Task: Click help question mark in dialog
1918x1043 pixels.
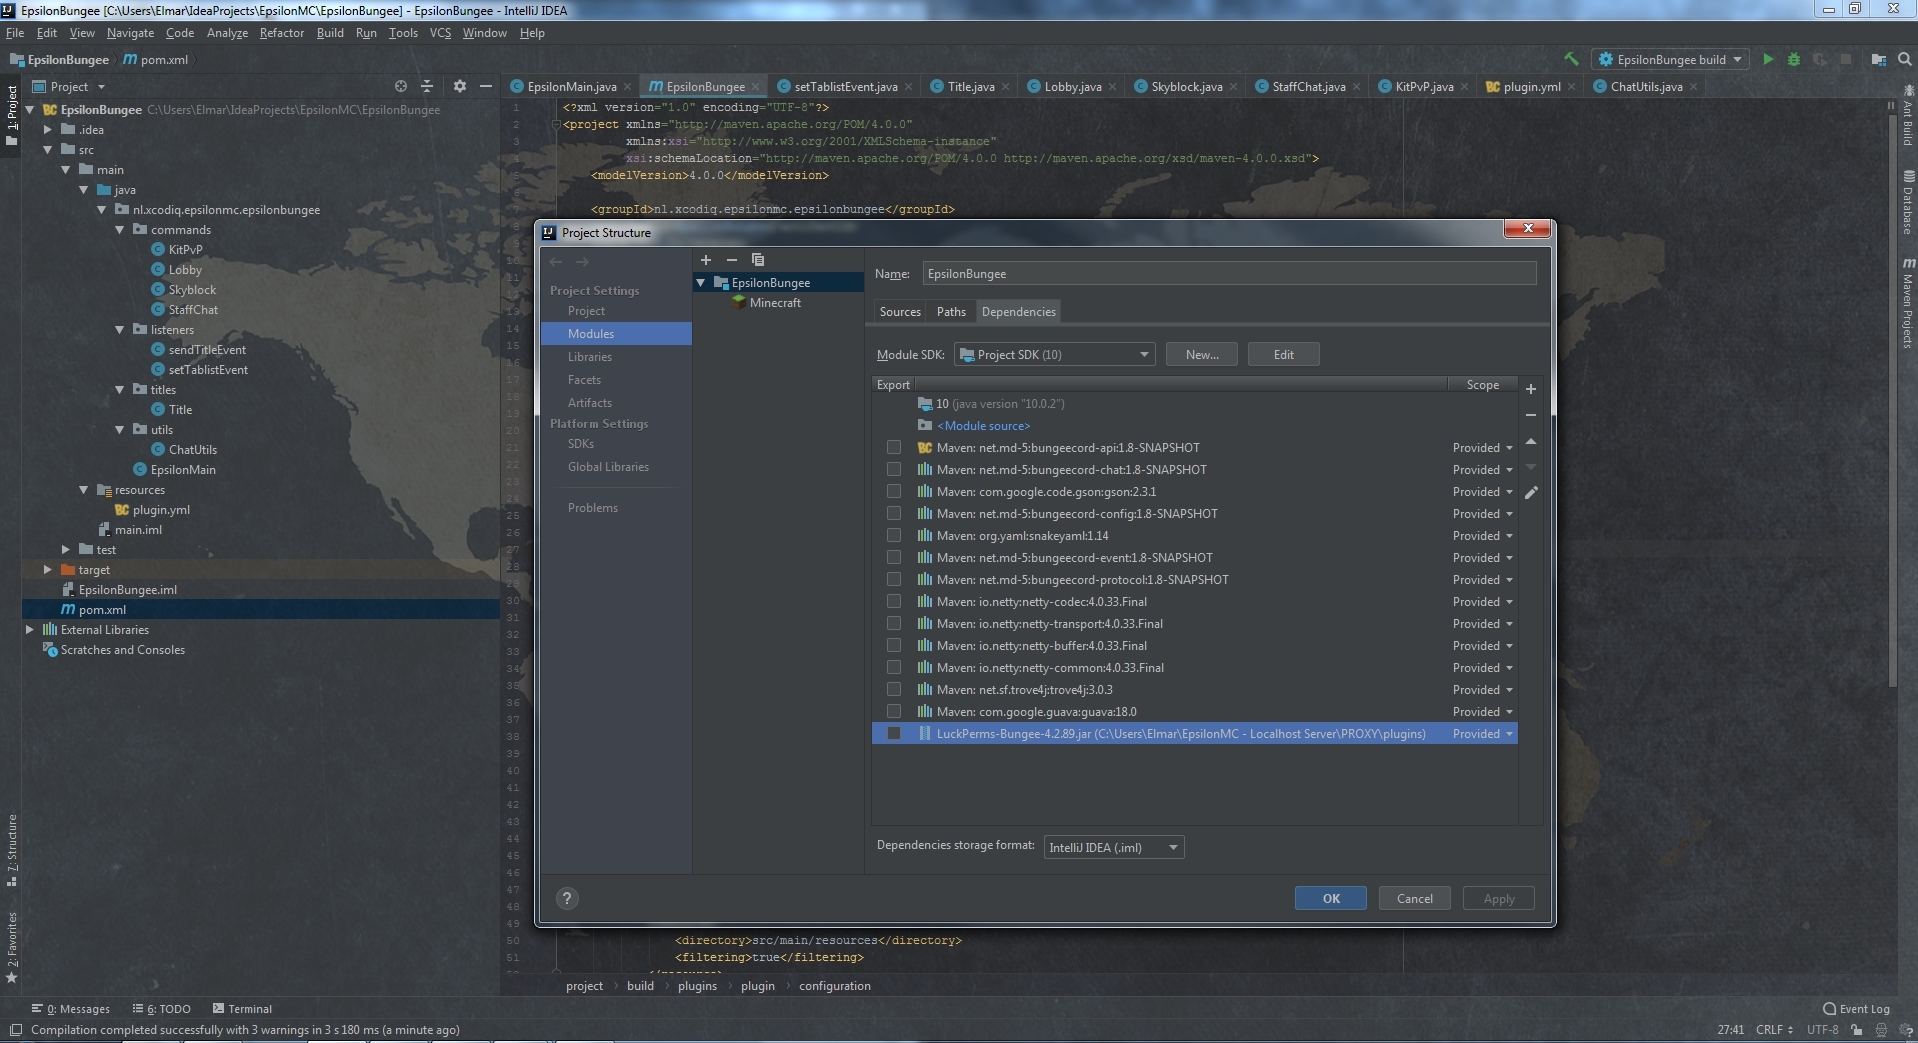Action: point(567,898)
